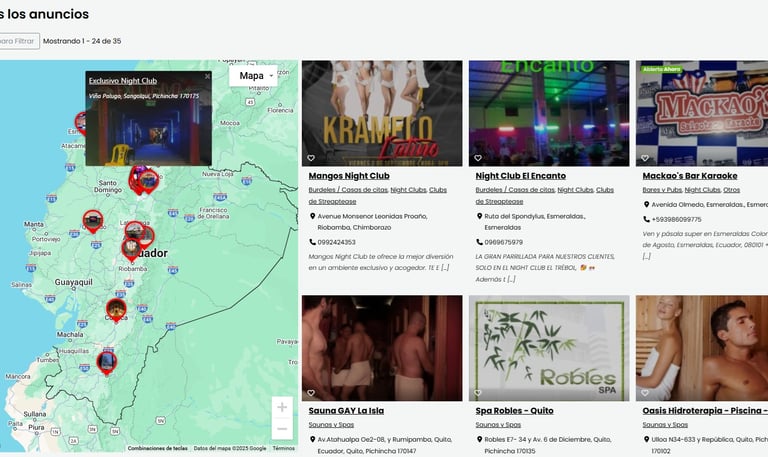This screenshot has height=457, width=768.
Task: Click Mangos address Avenue Monsenor Leonidas Proaño
Action: [x=372, y=222]
